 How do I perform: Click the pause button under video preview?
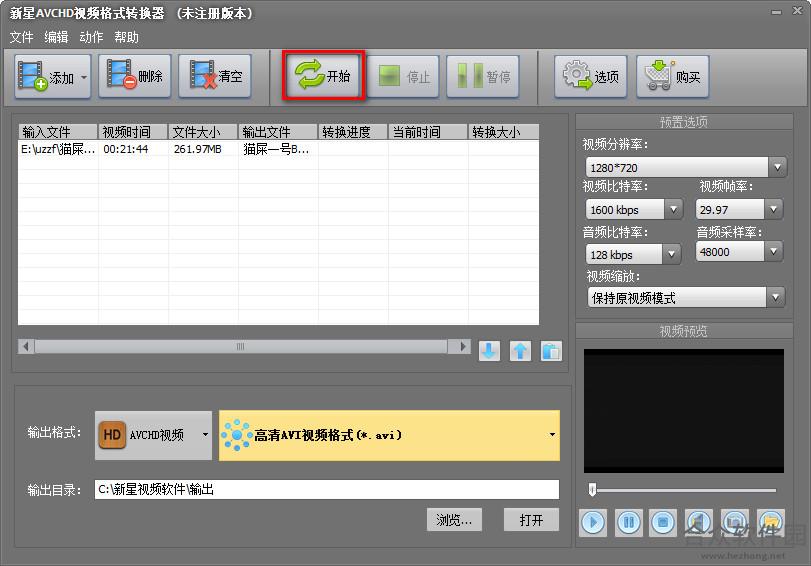click(629, 523)
